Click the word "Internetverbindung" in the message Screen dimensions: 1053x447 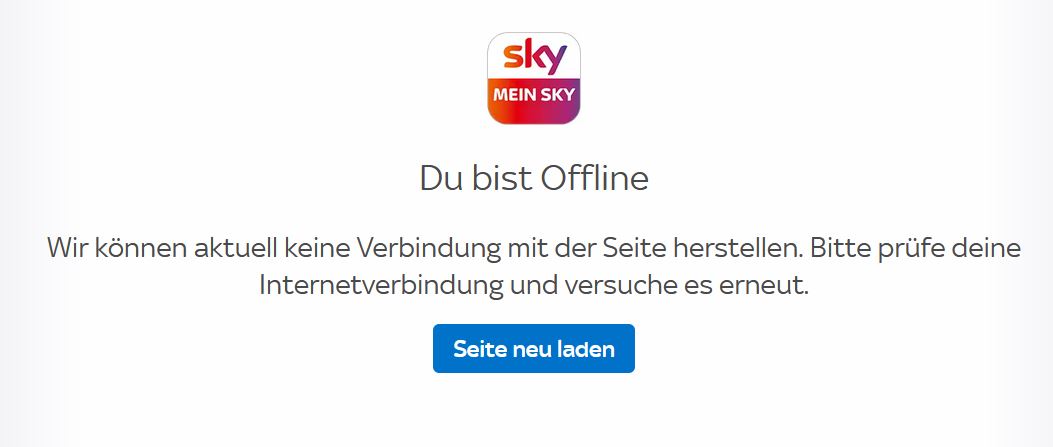click(x=381, y=286)
